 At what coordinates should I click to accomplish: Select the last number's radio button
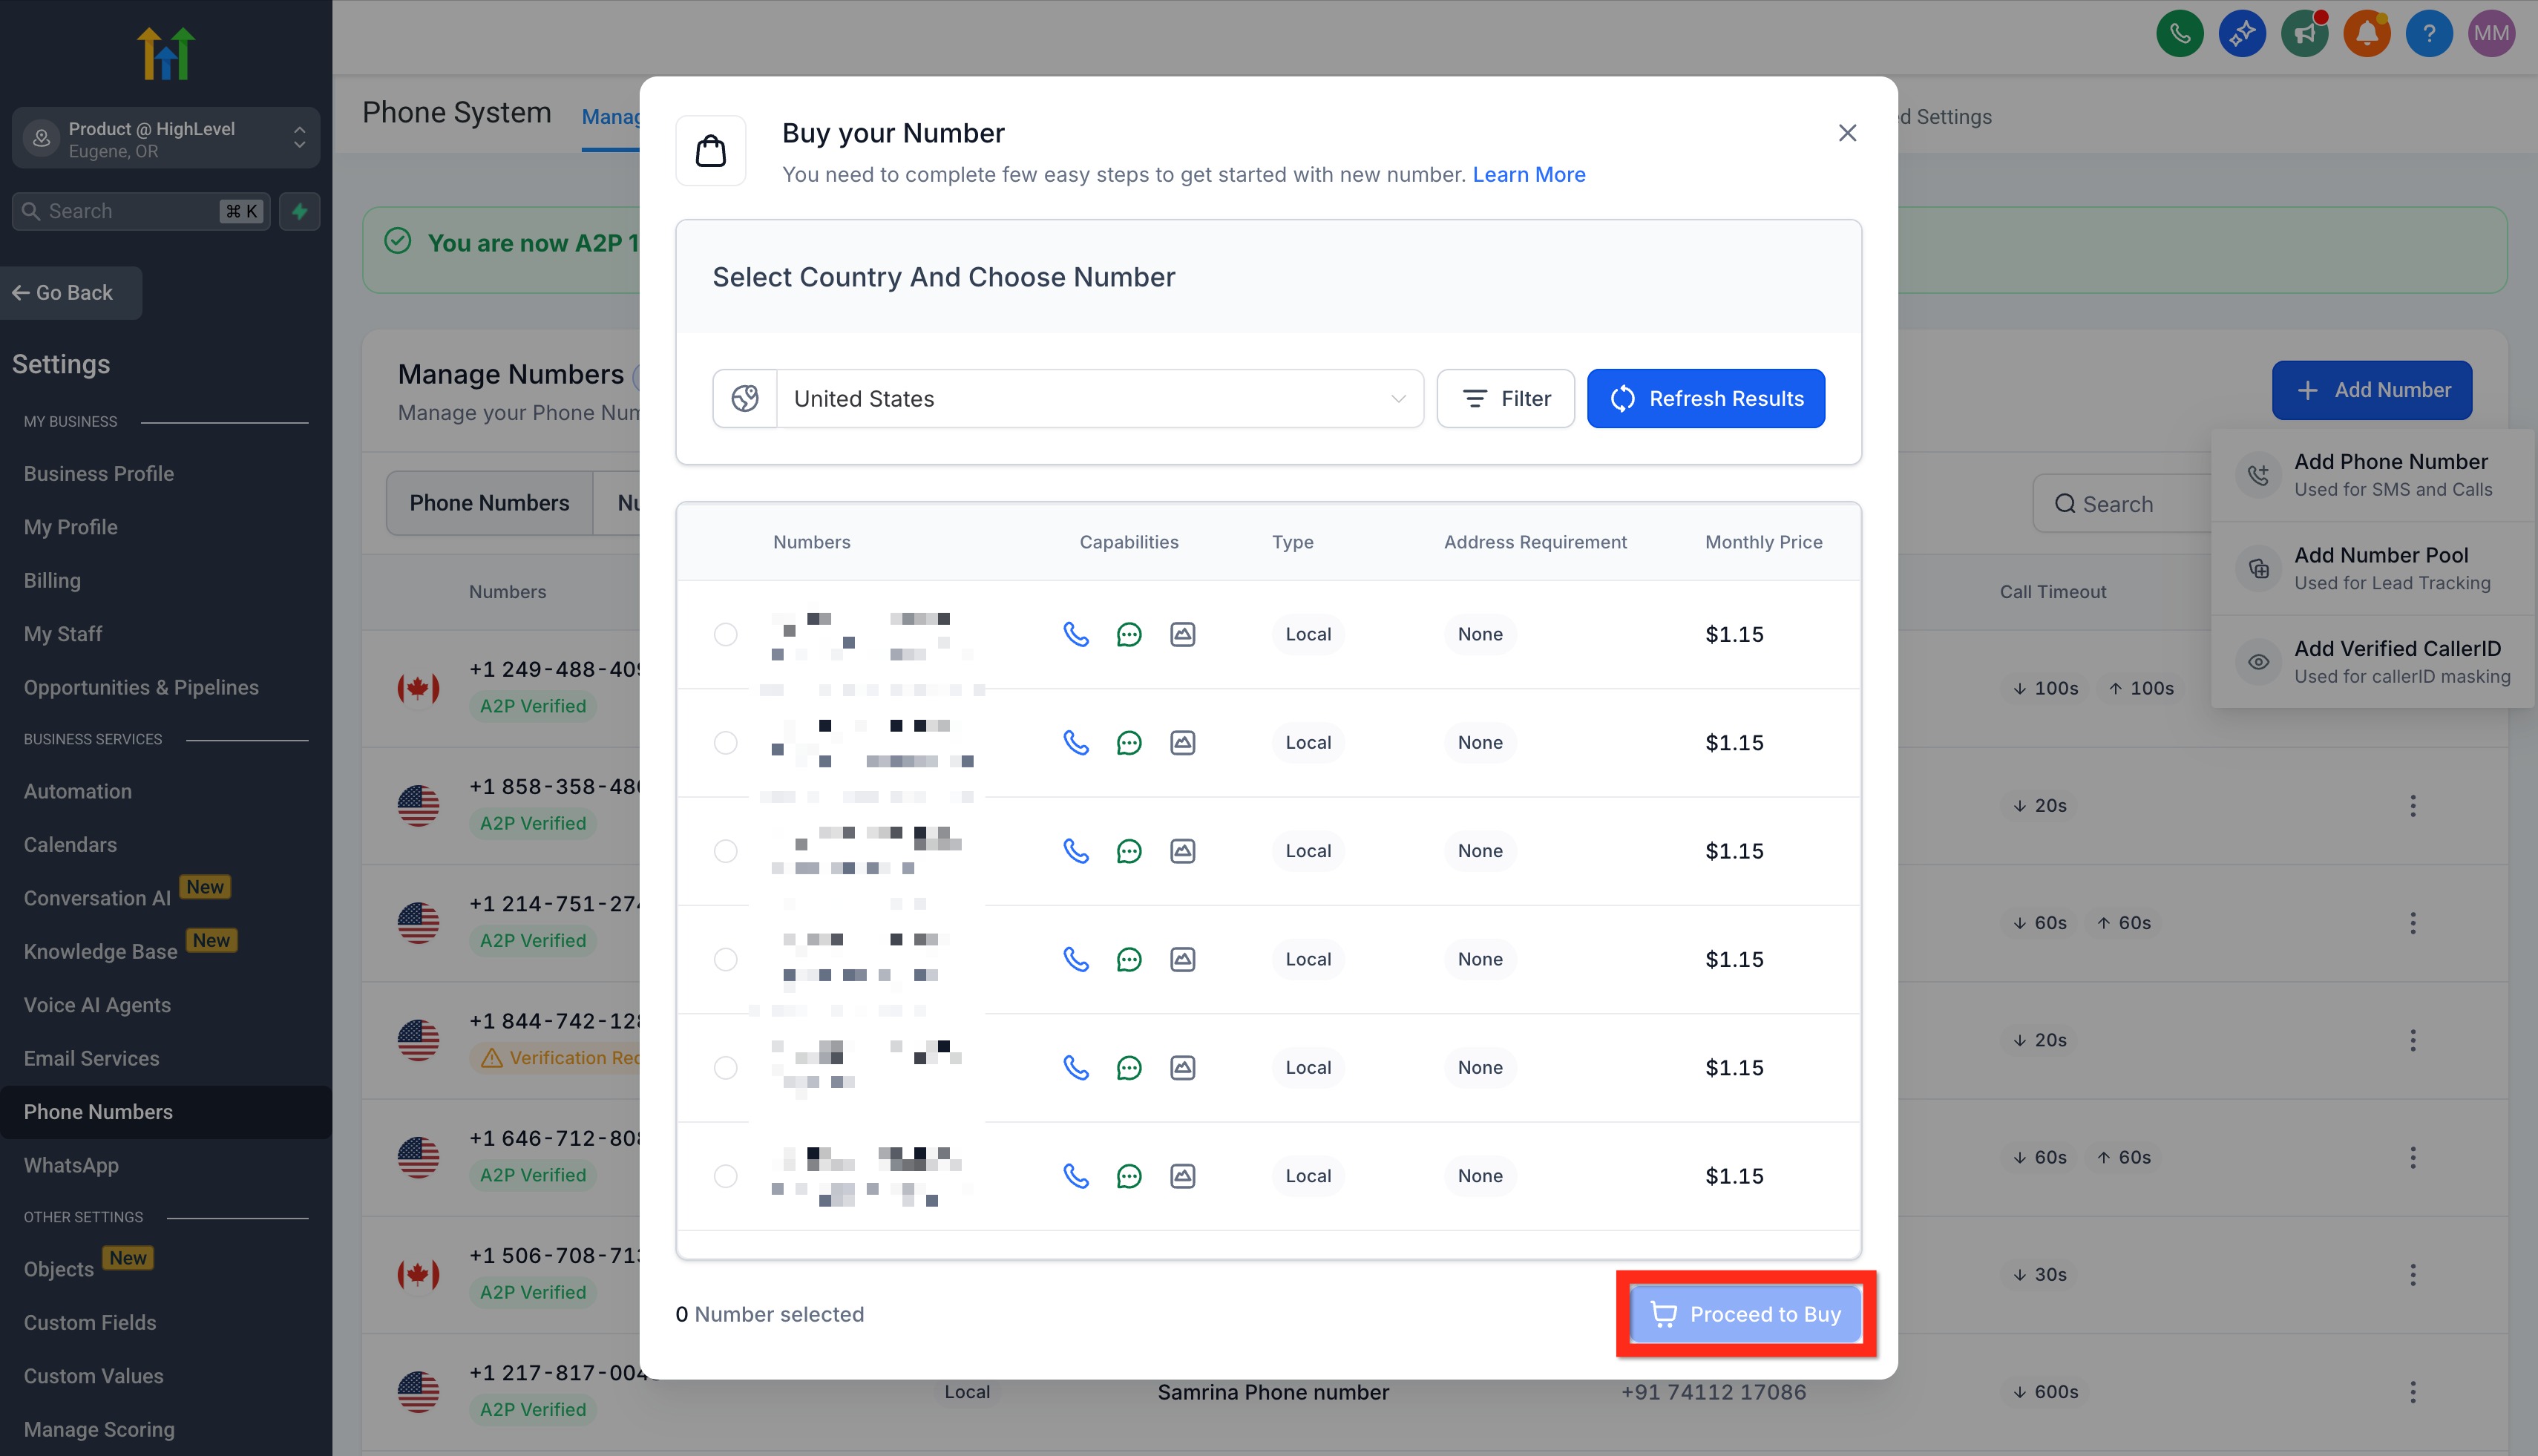click(x=725, y=1176)
